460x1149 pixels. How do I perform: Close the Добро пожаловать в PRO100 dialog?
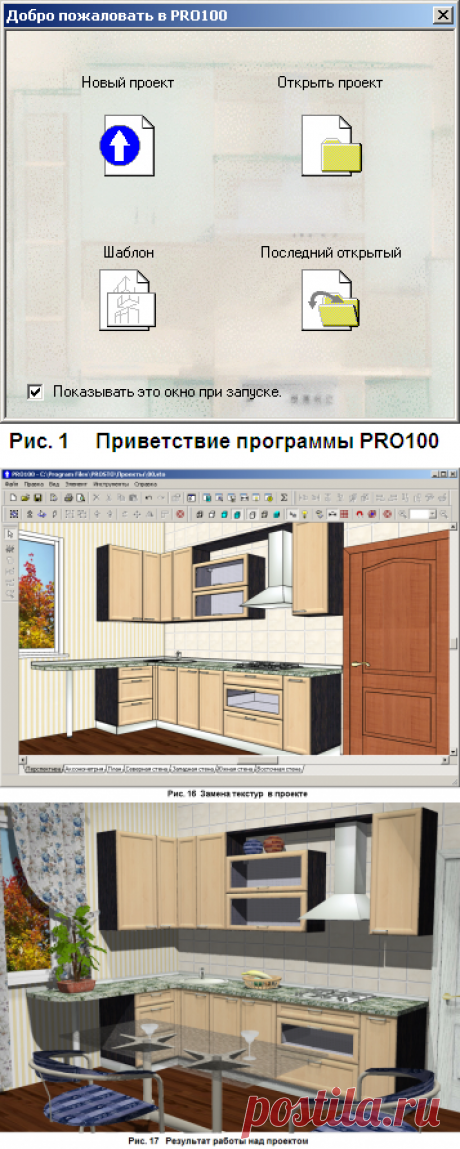[442, 15]
